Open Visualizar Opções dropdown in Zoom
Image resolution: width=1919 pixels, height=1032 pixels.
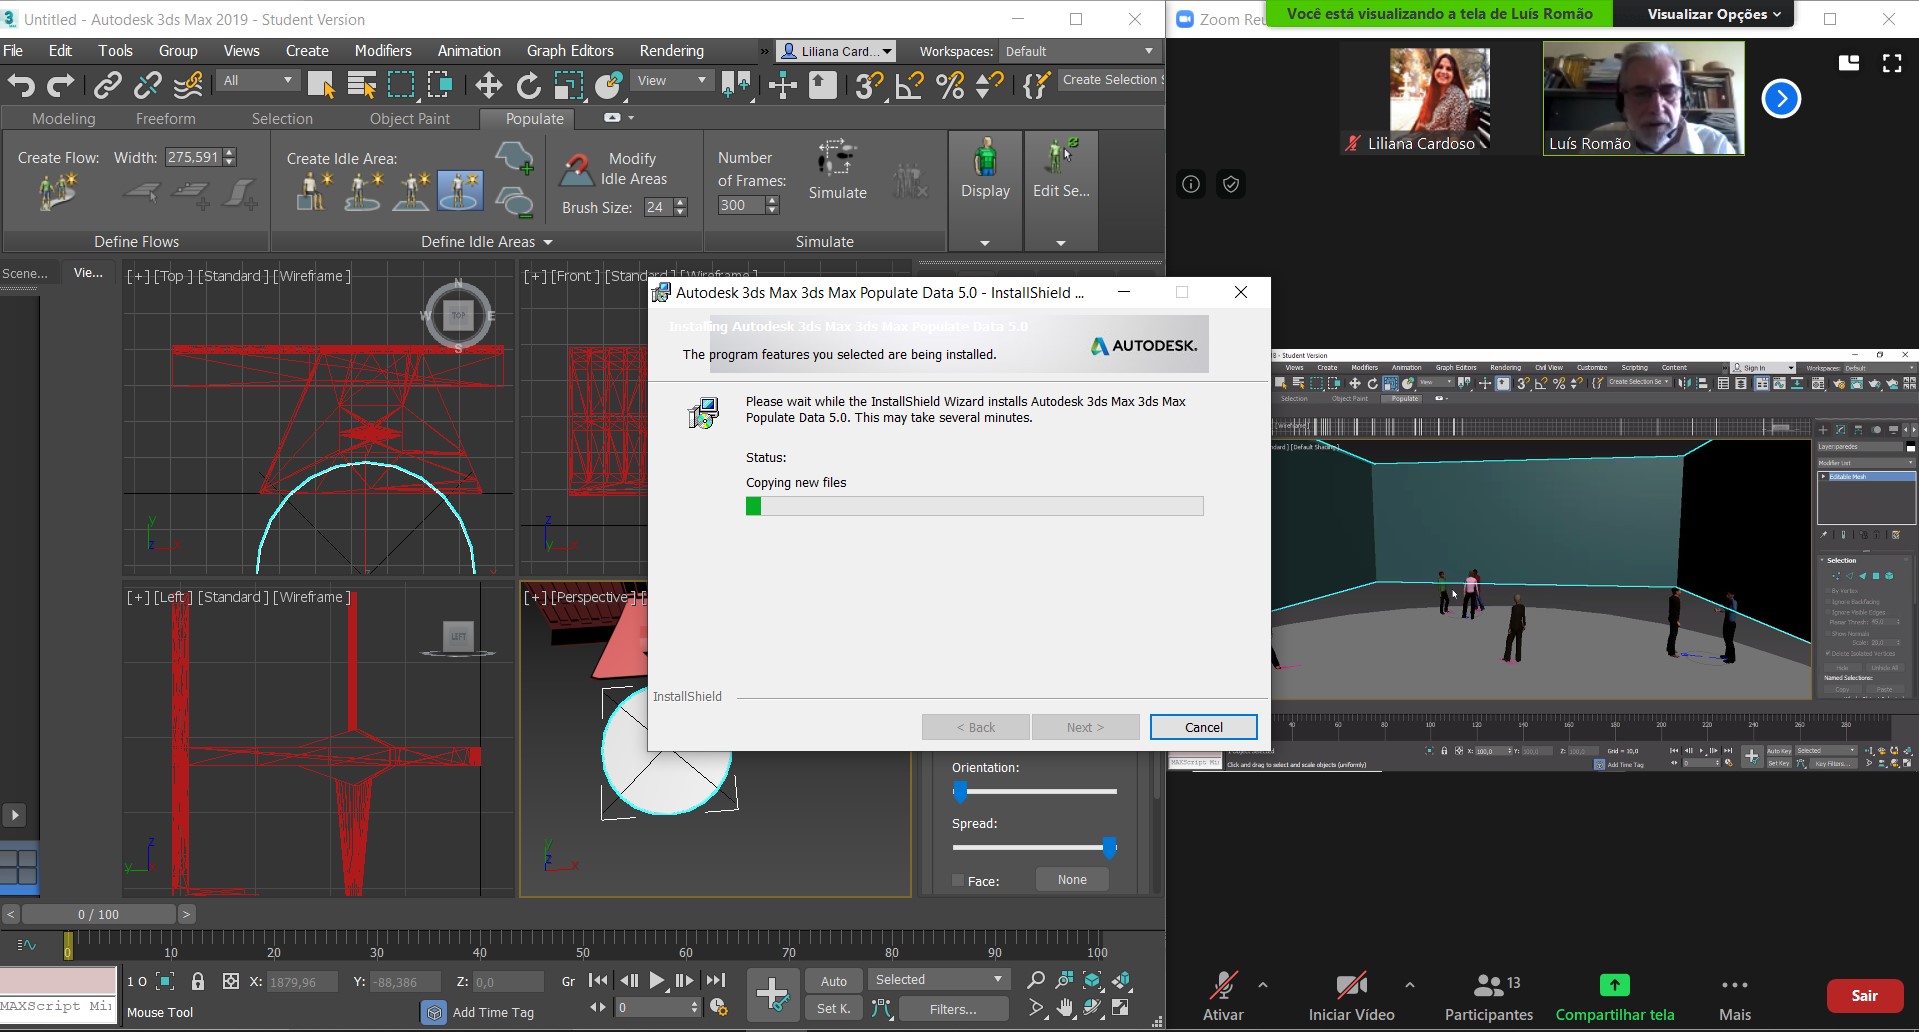(x=1714, y=14)
